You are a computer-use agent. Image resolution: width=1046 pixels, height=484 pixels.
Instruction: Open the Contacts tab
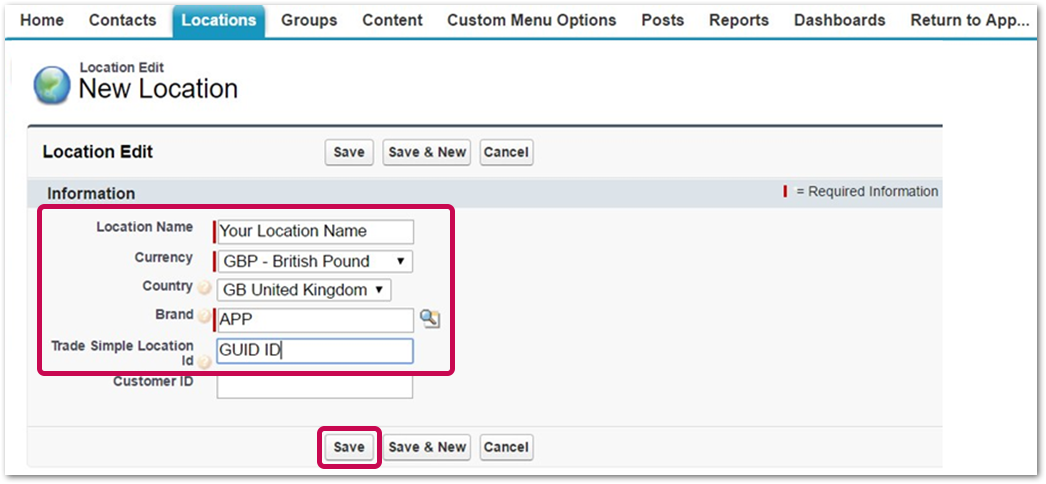tap(123, 21)
